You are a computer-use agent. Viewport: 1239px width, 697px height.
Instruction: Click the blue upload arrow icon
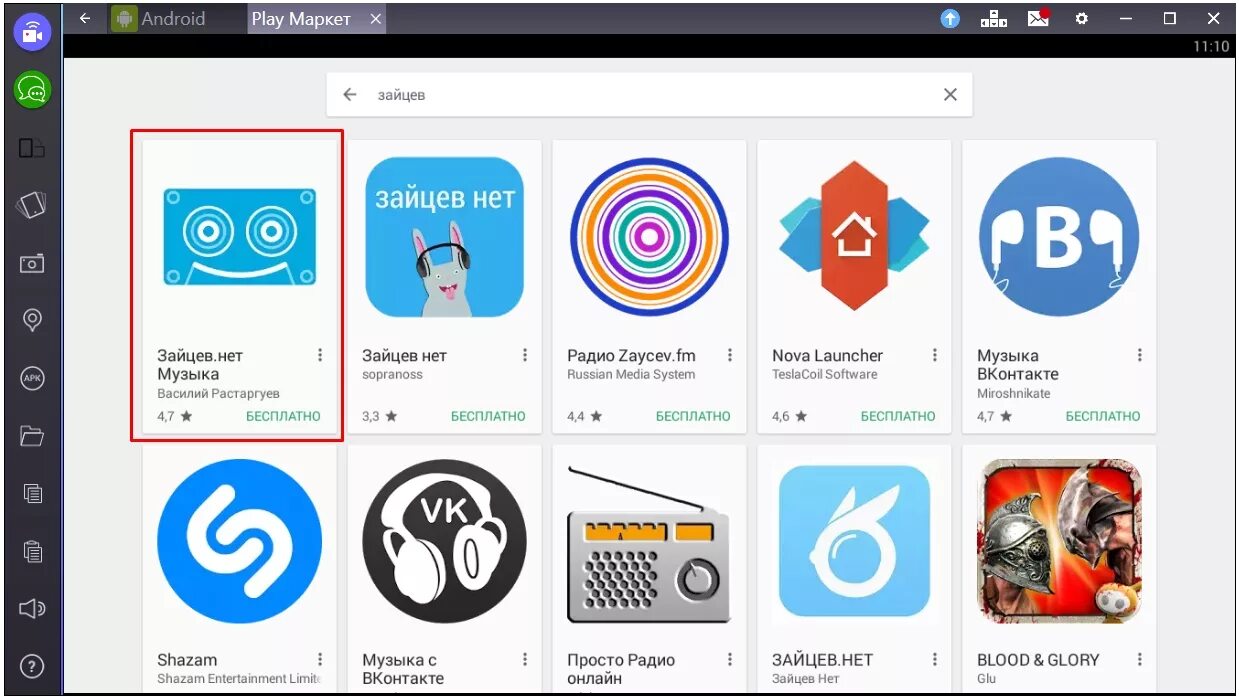pyautogui.click(x=950, y=18)
